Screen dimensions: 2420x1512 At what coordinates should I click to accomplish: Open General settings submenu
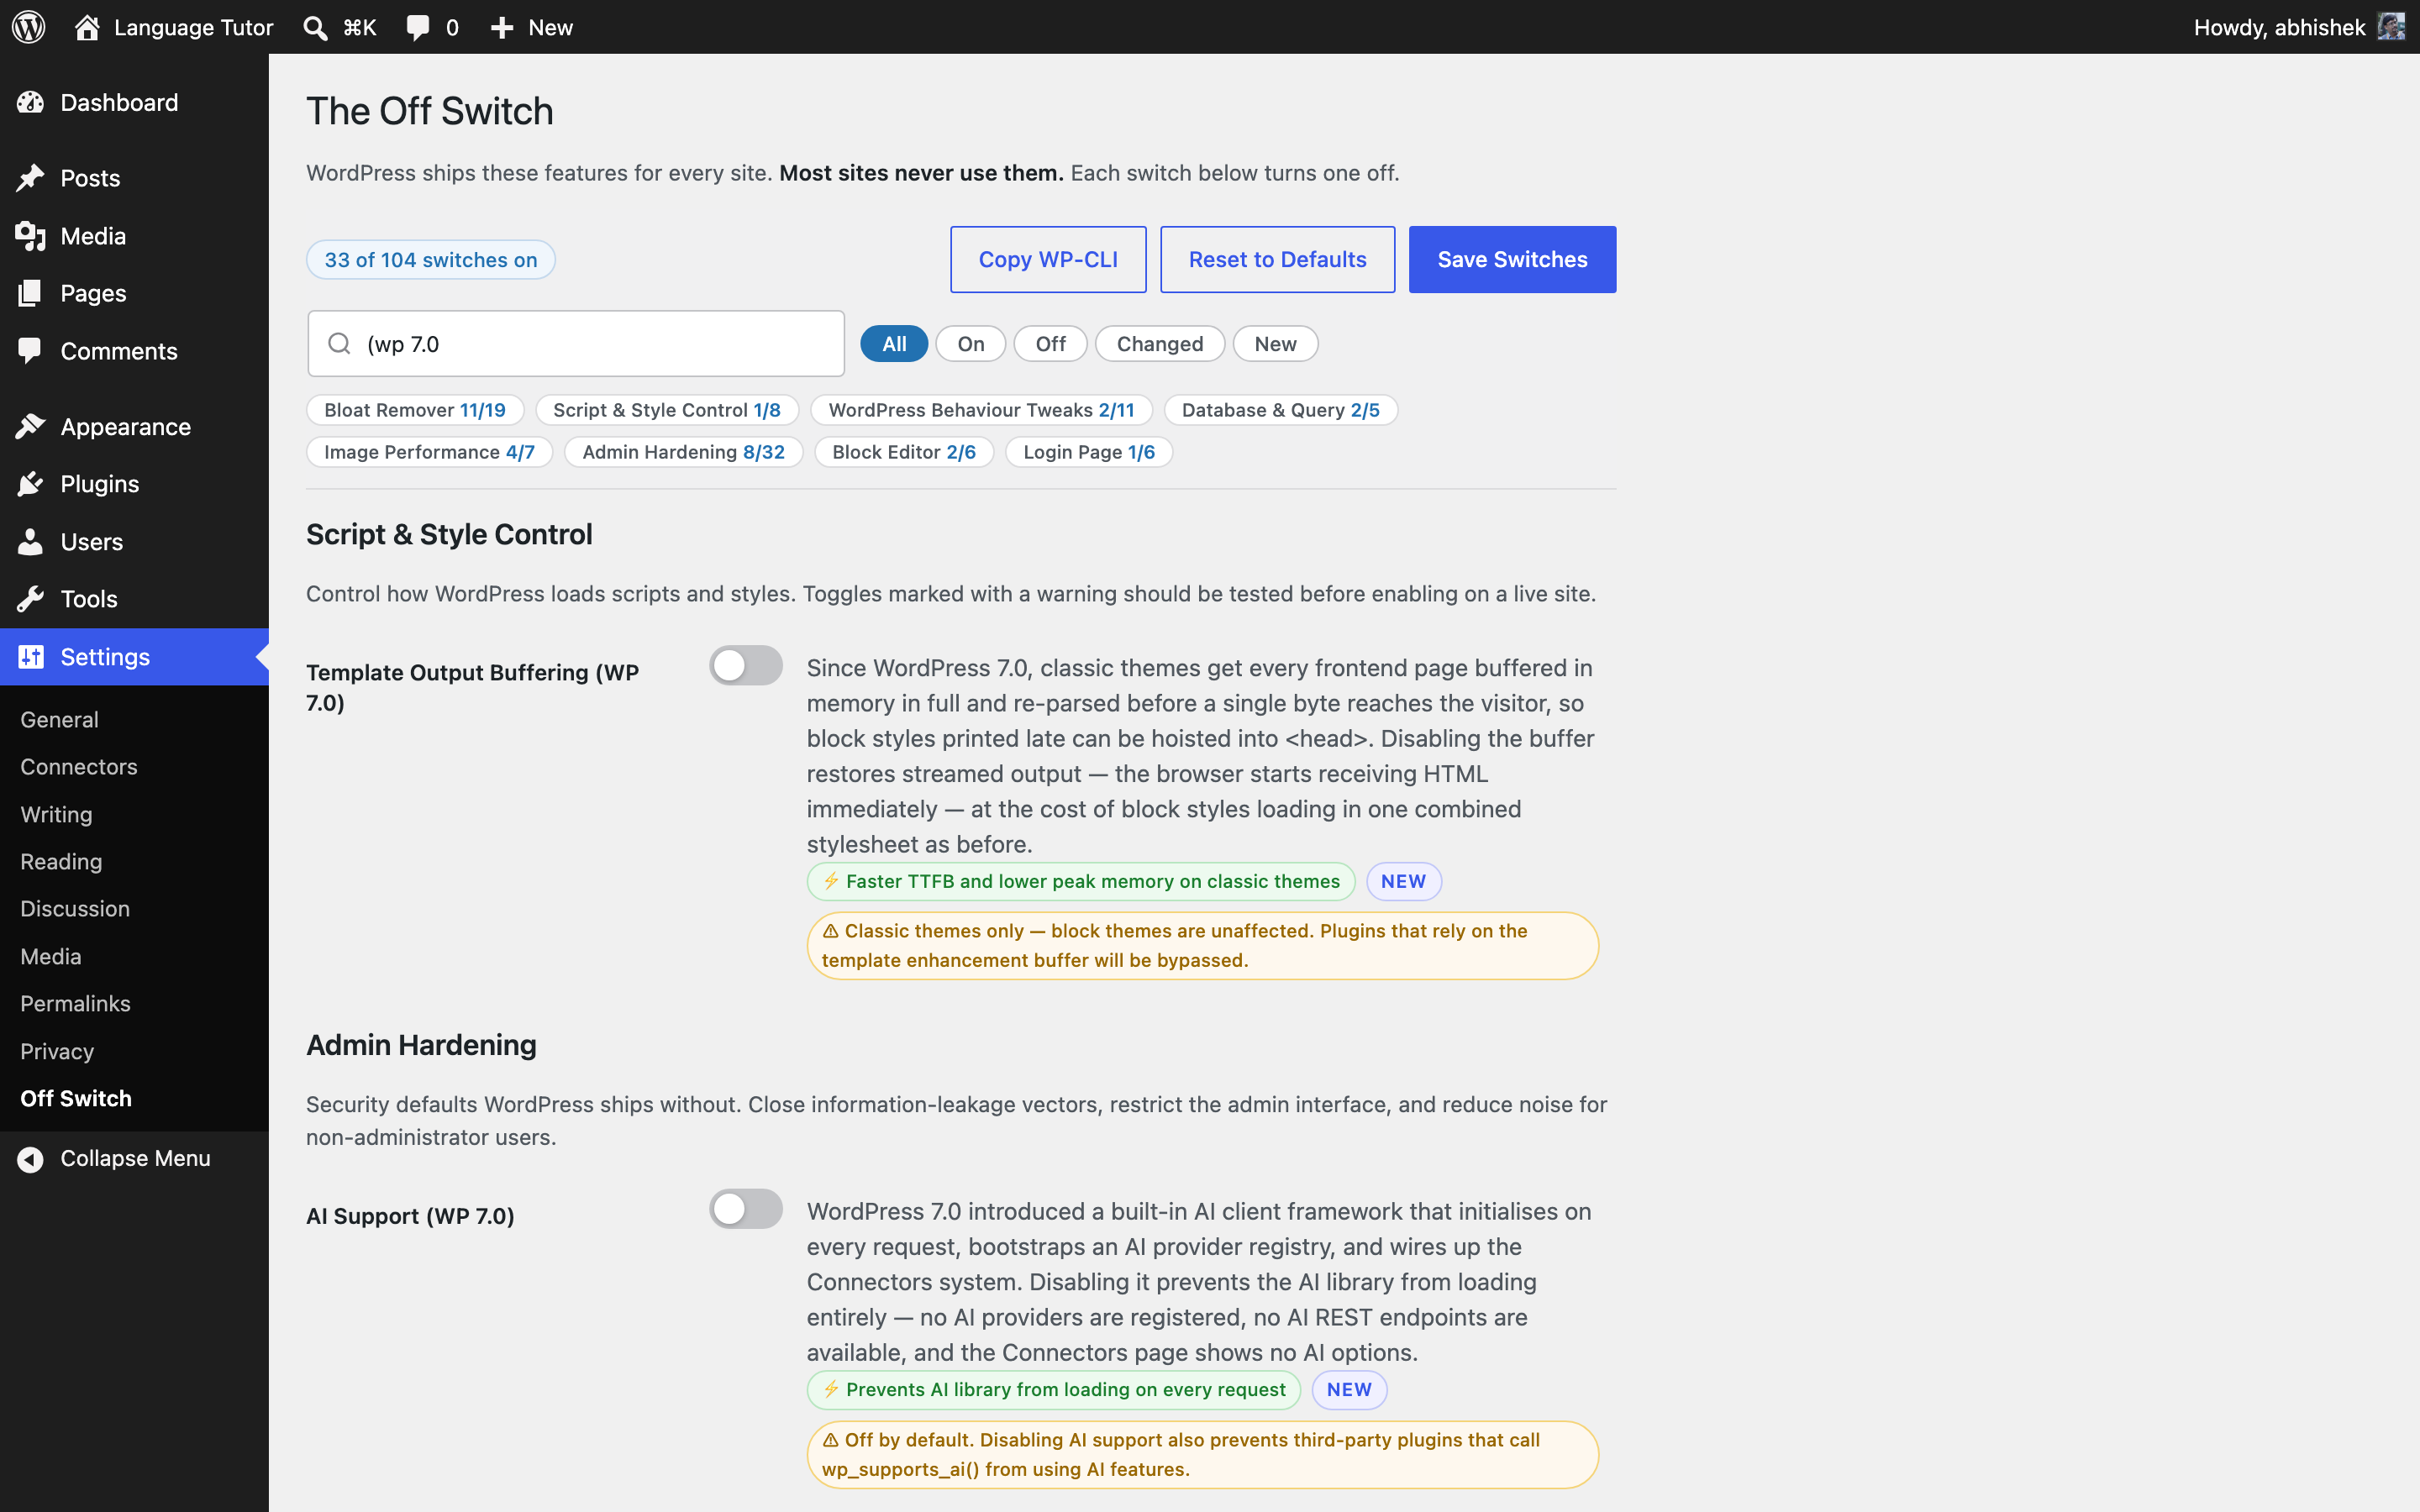coord(59,720)
